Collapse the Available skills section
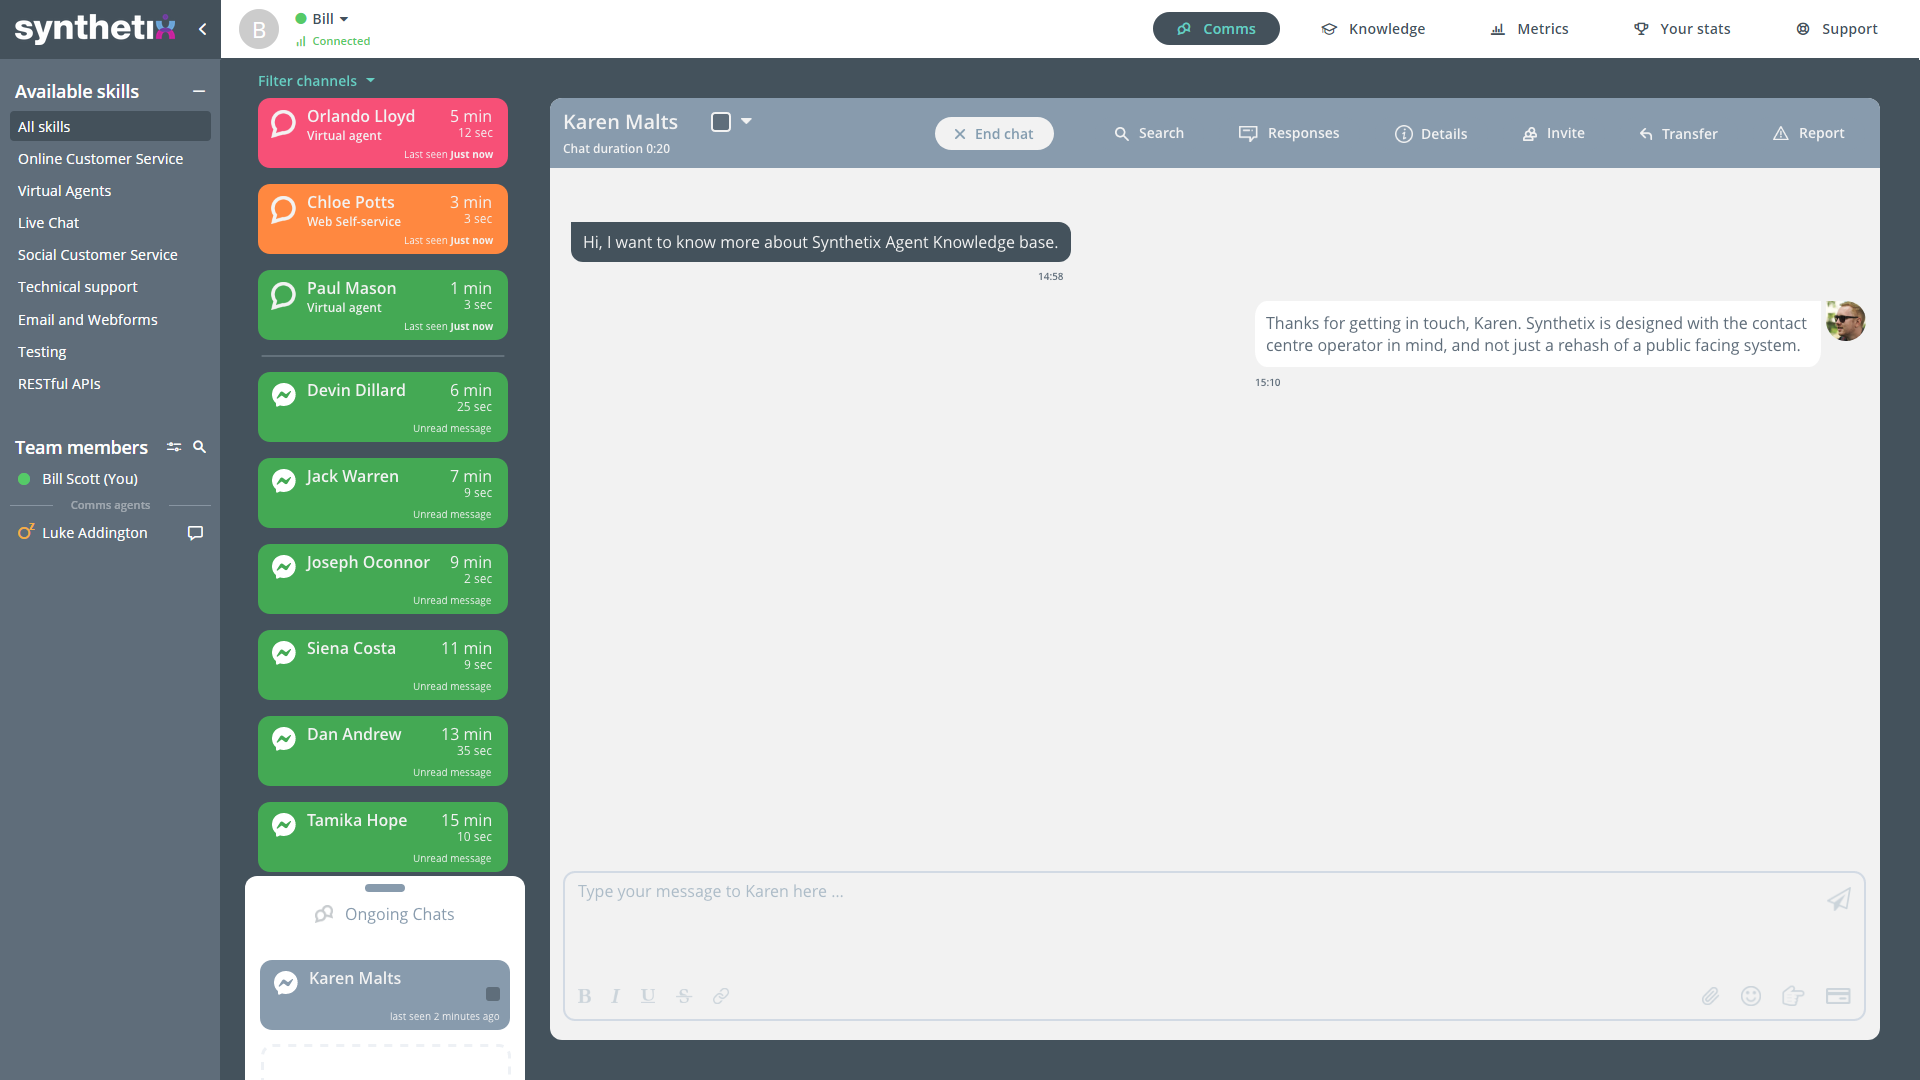The height and width of the screenshot is (1080, 1920). pyautogui.click(x=199, y=91)
